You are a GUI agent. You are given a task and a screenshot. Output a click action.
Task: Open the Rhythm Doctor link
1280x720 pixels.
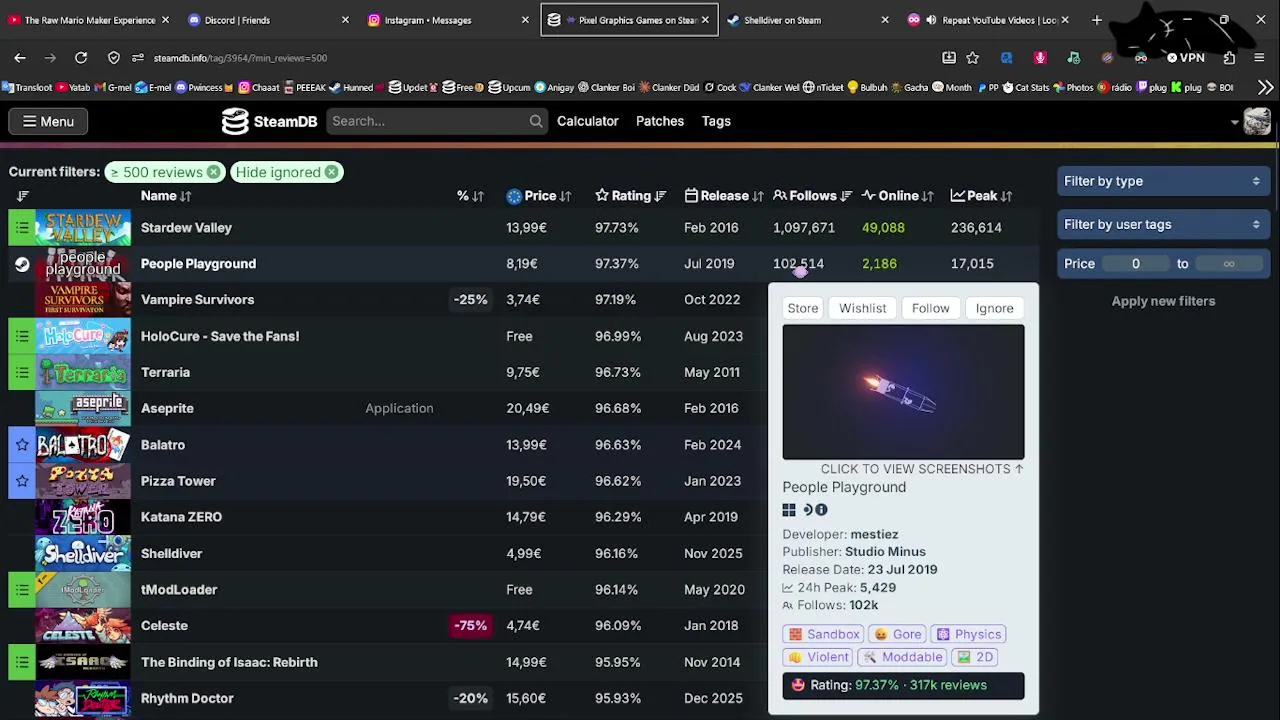coord(187,698)
